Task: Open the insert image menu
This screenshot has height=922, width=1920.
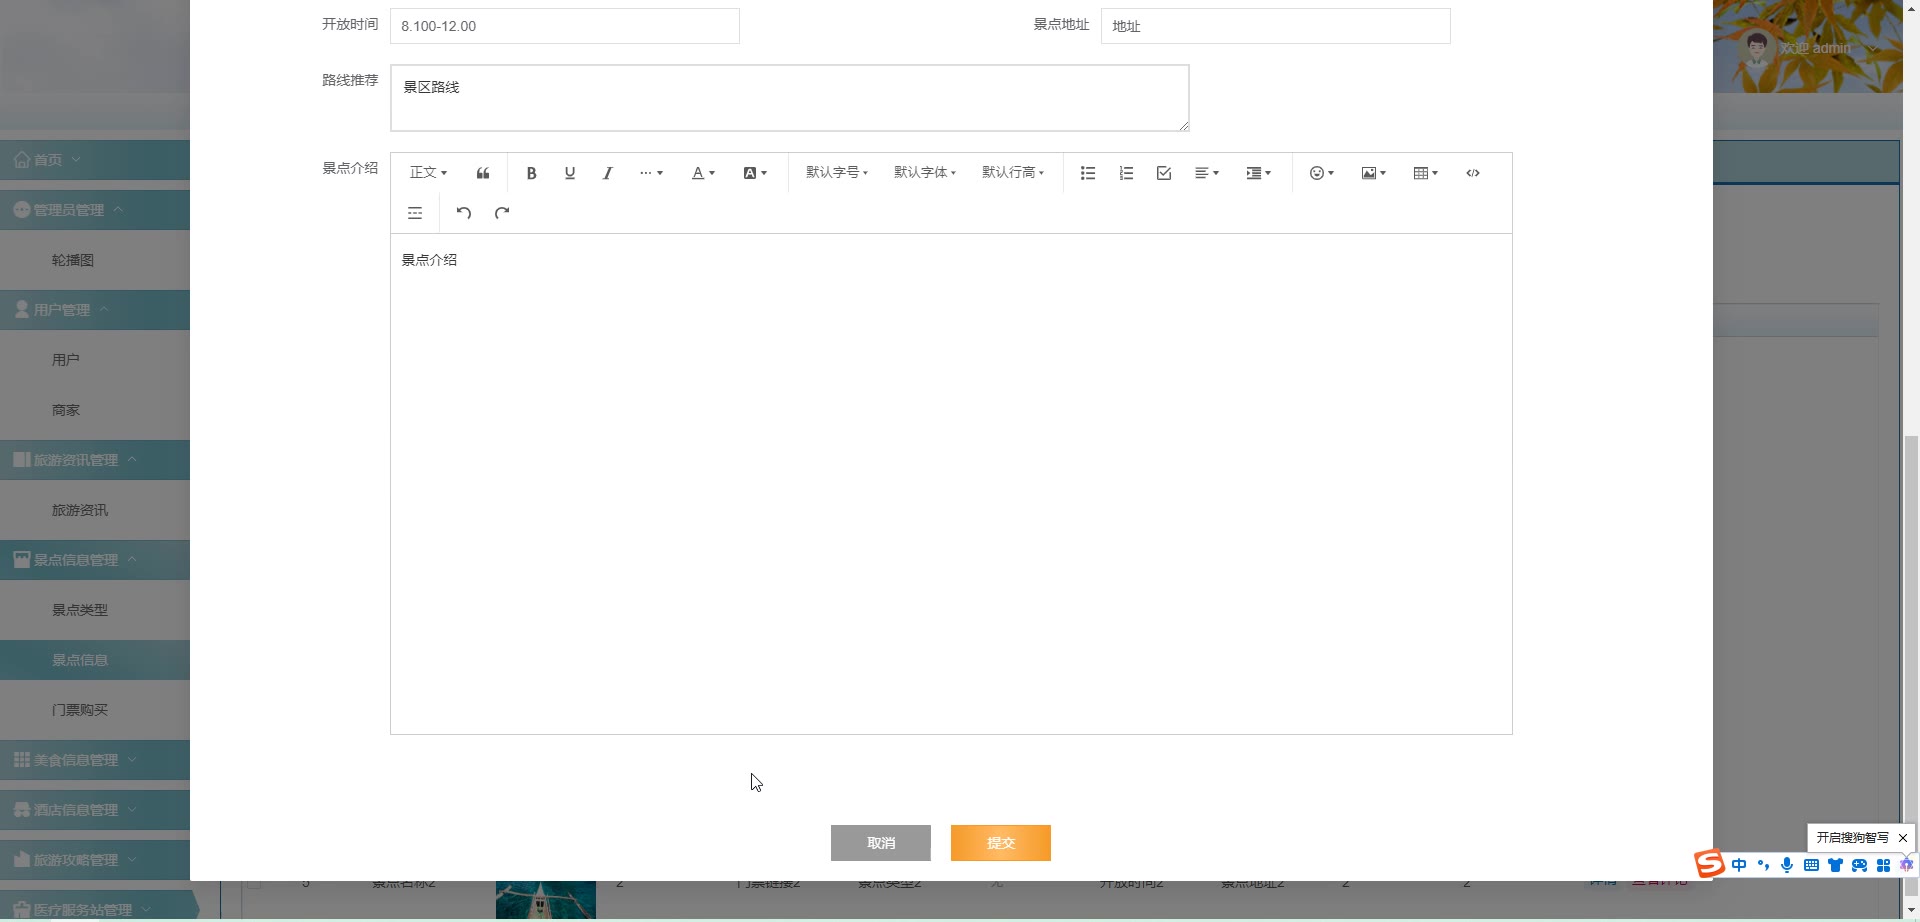Action: 1374,173
